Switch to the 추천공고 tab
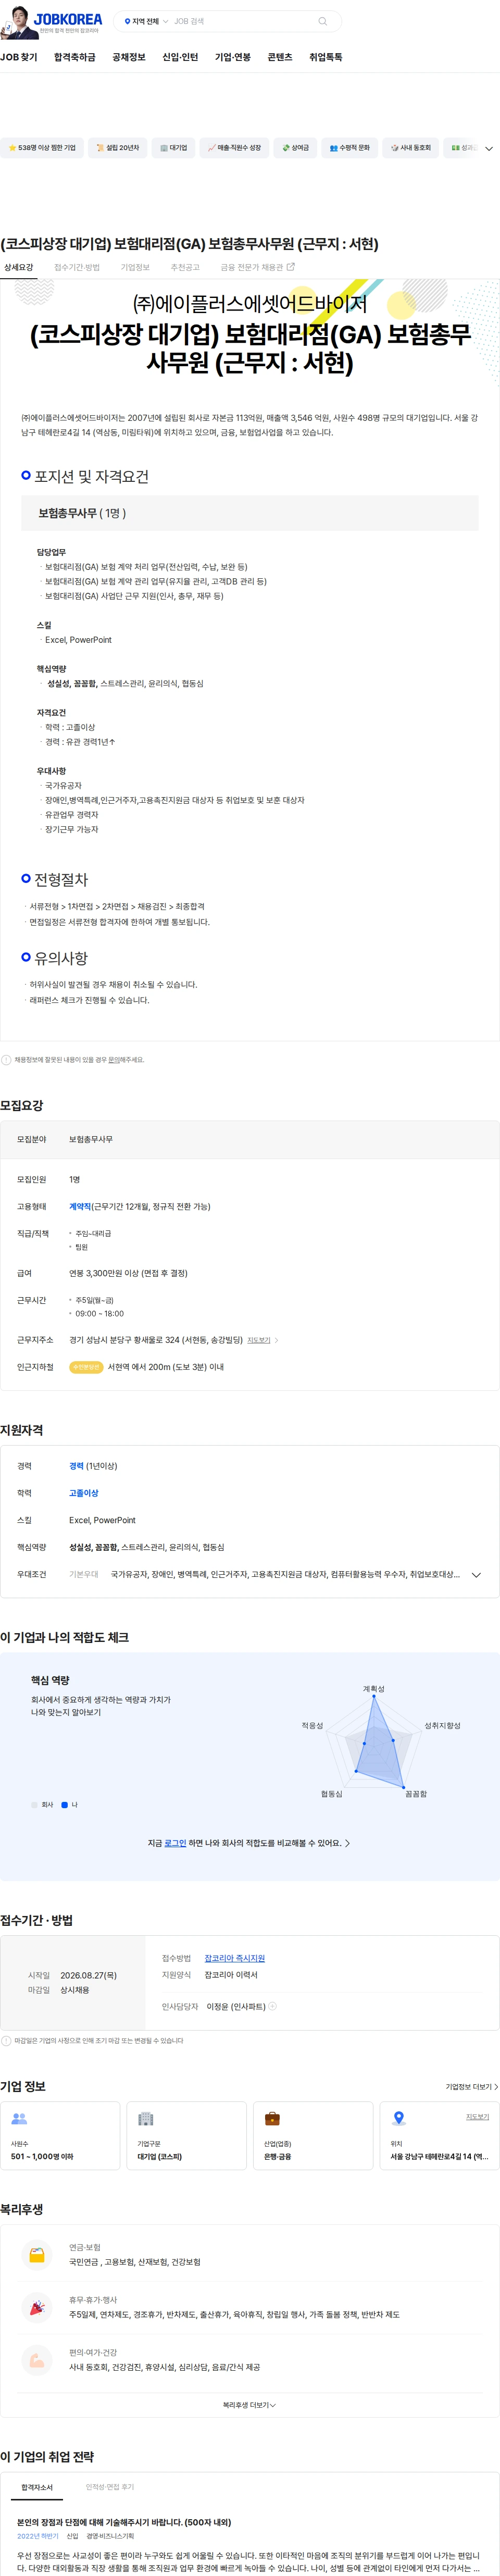The height and width of the screenshot is (2576, 500). tap(185, 268)
